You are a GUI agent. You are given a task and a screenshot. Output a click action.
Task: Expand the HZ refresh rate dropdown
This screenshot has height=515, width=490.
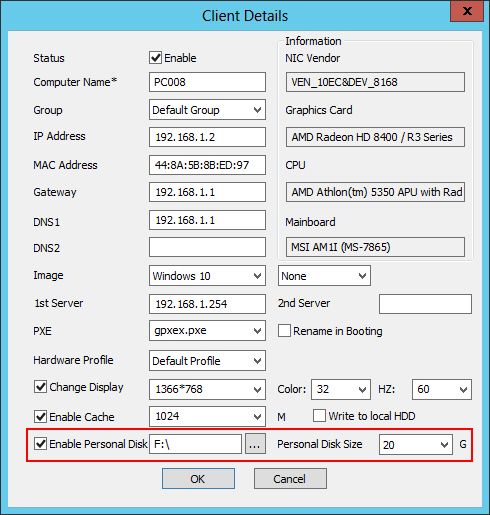click(442, 389)
